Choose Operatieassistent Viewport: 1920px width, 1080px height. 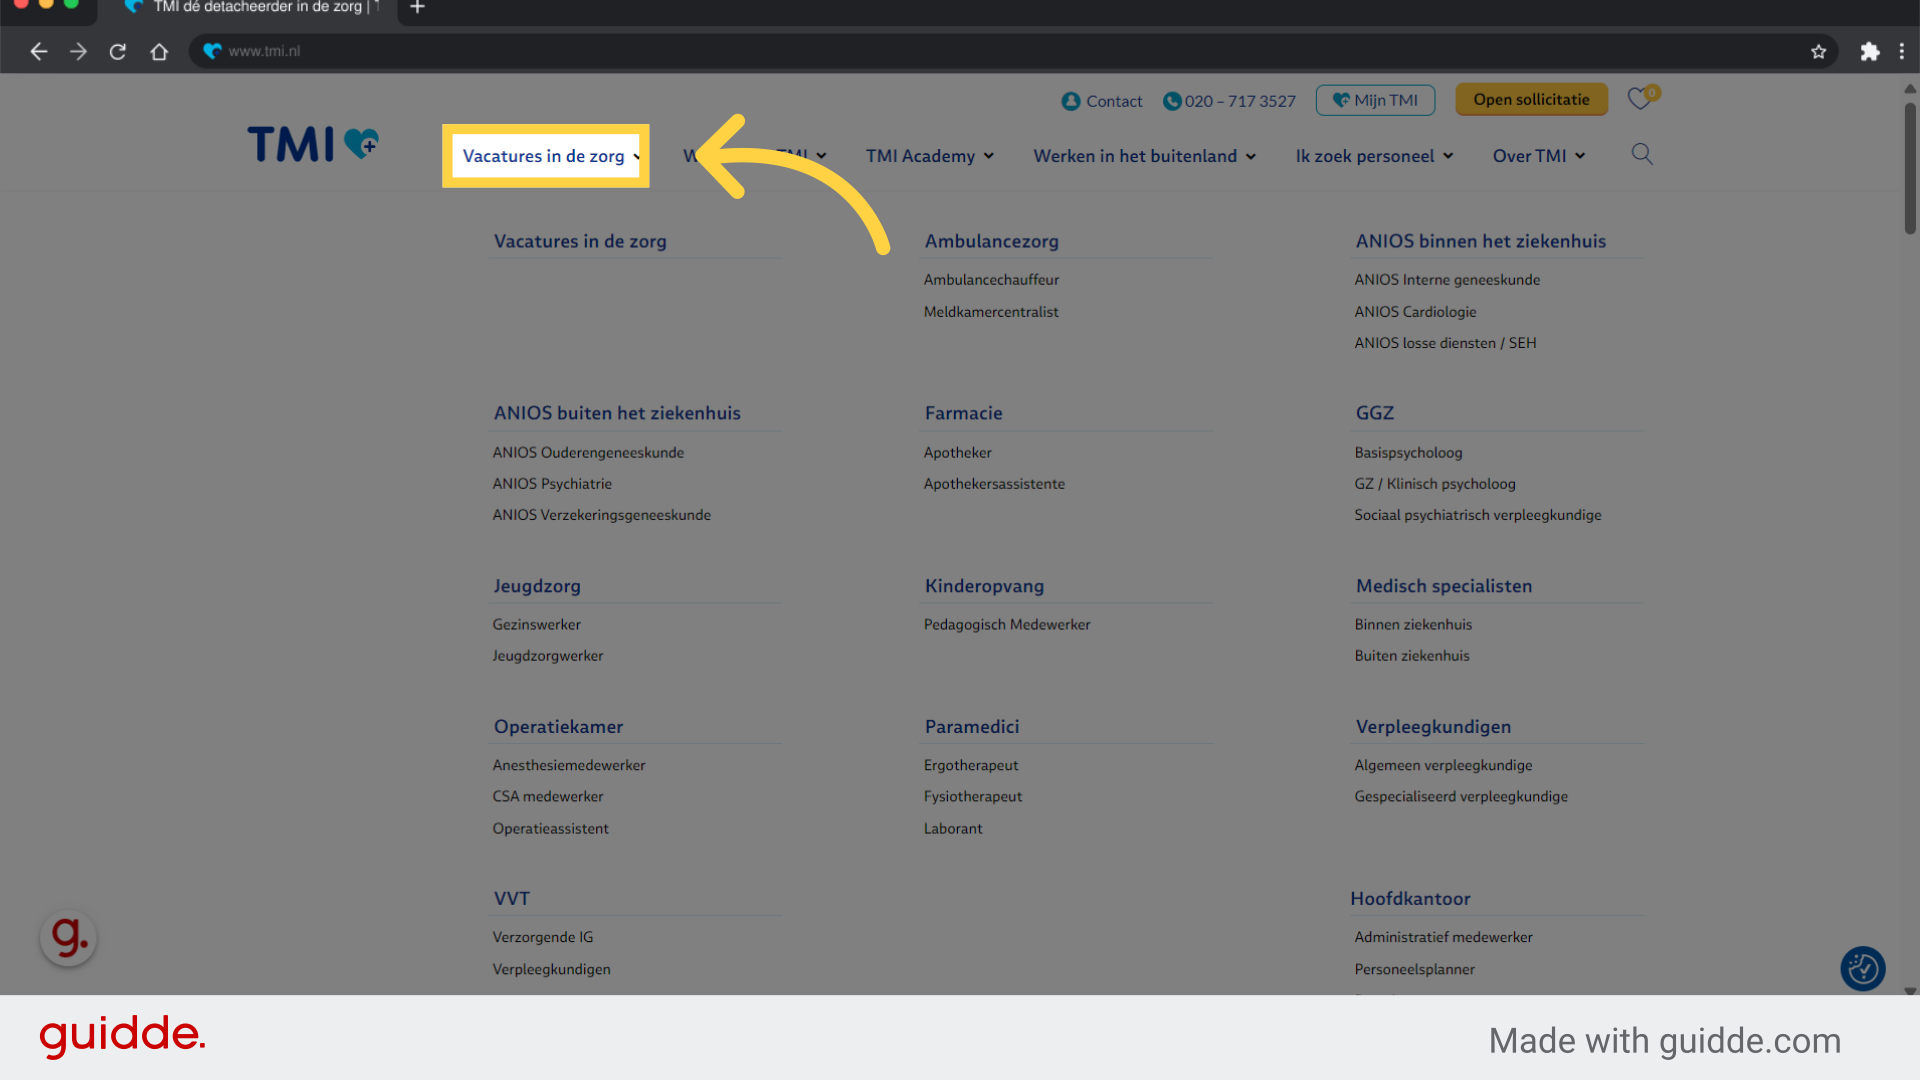coord(550,829)
